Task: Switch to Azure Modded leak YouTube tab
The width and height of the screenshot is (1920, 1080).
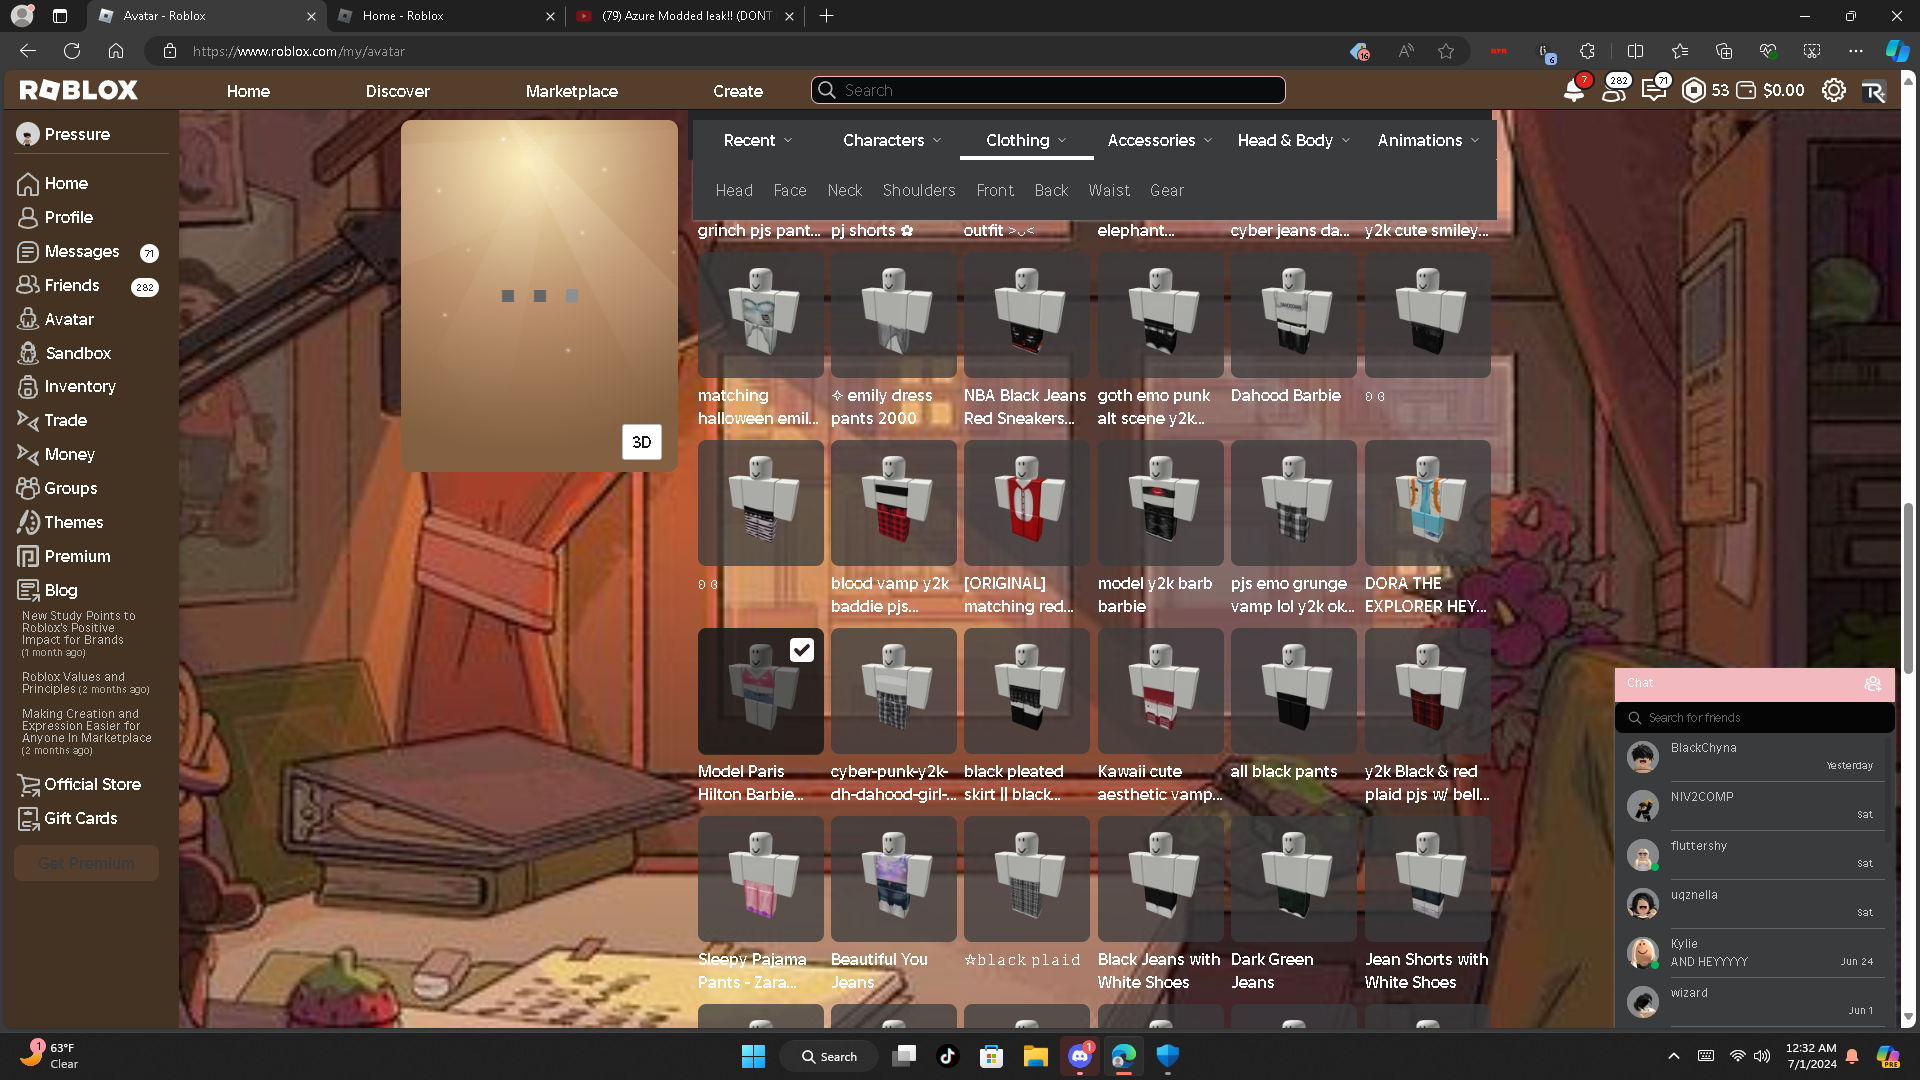Action: [686, 16]
